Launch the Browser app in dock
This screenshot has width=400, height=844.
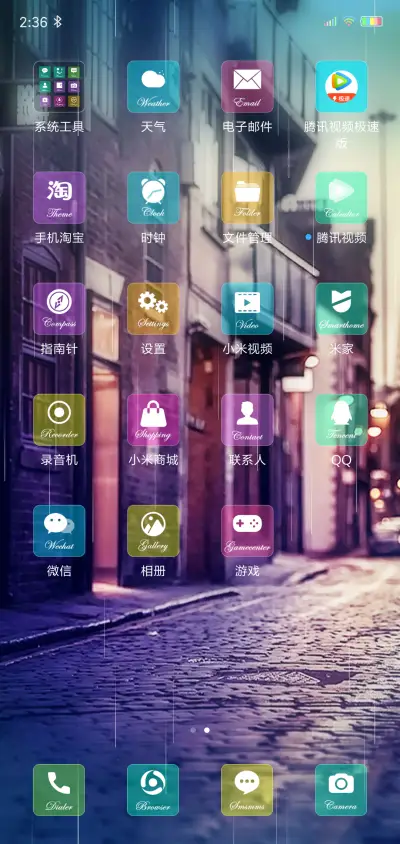tap(153, 790)
